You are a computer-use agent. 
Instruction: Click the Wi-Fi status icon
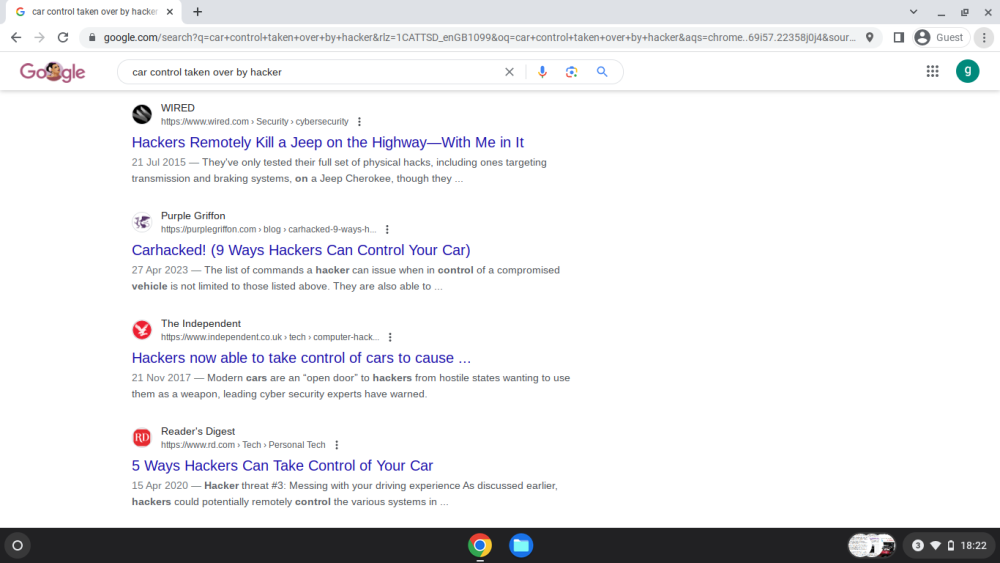936,545
